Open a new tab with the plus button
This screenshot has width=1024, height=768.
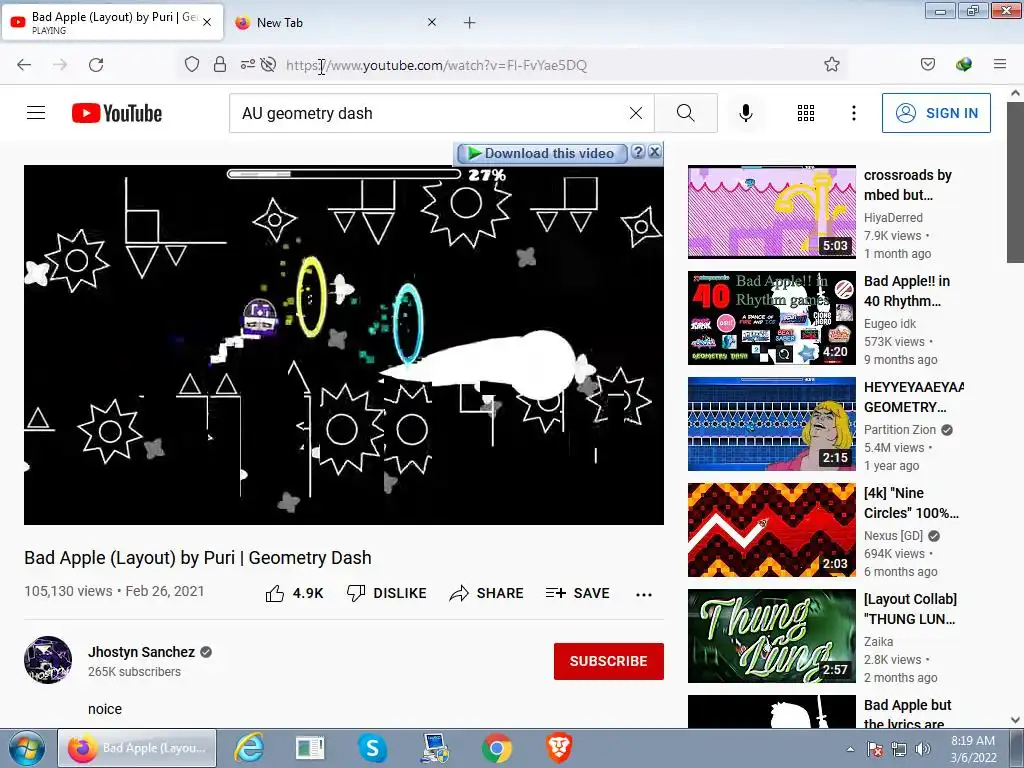(x=470, y=23)
